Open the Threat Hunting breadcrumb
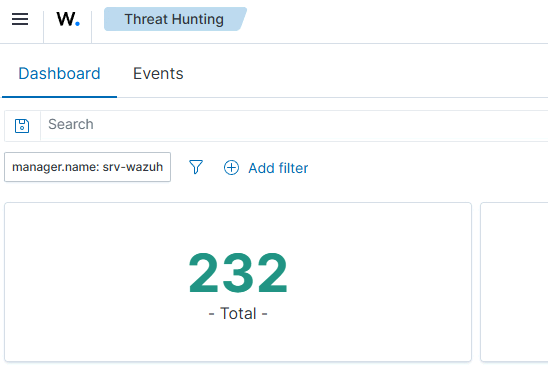Viewport: 548px width, 369px height. point(174,19)
